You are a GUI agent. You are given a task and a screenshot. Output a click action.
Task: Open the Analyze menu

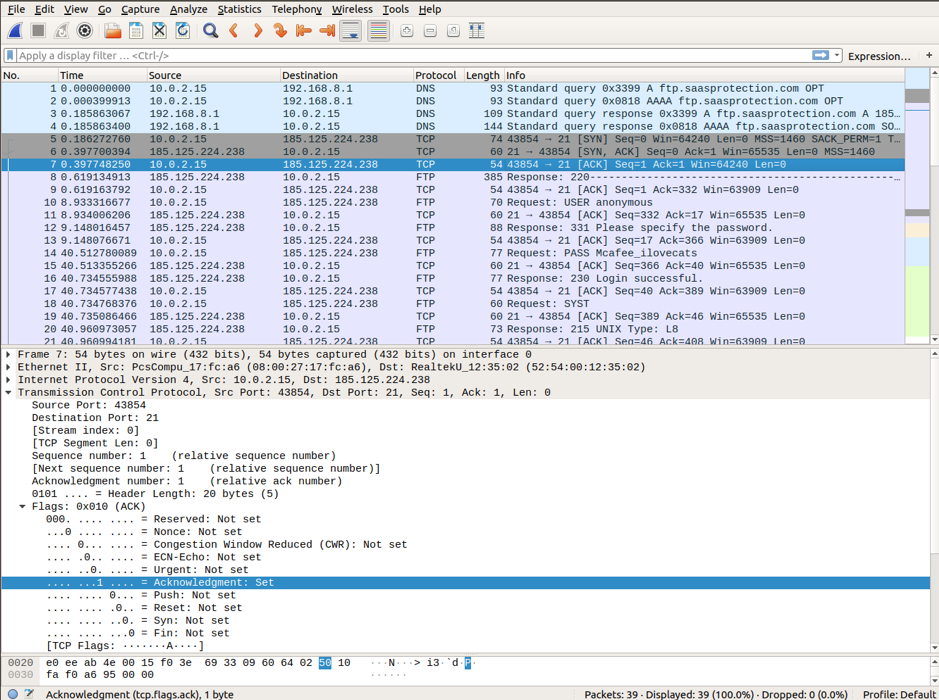pos(188,9)
